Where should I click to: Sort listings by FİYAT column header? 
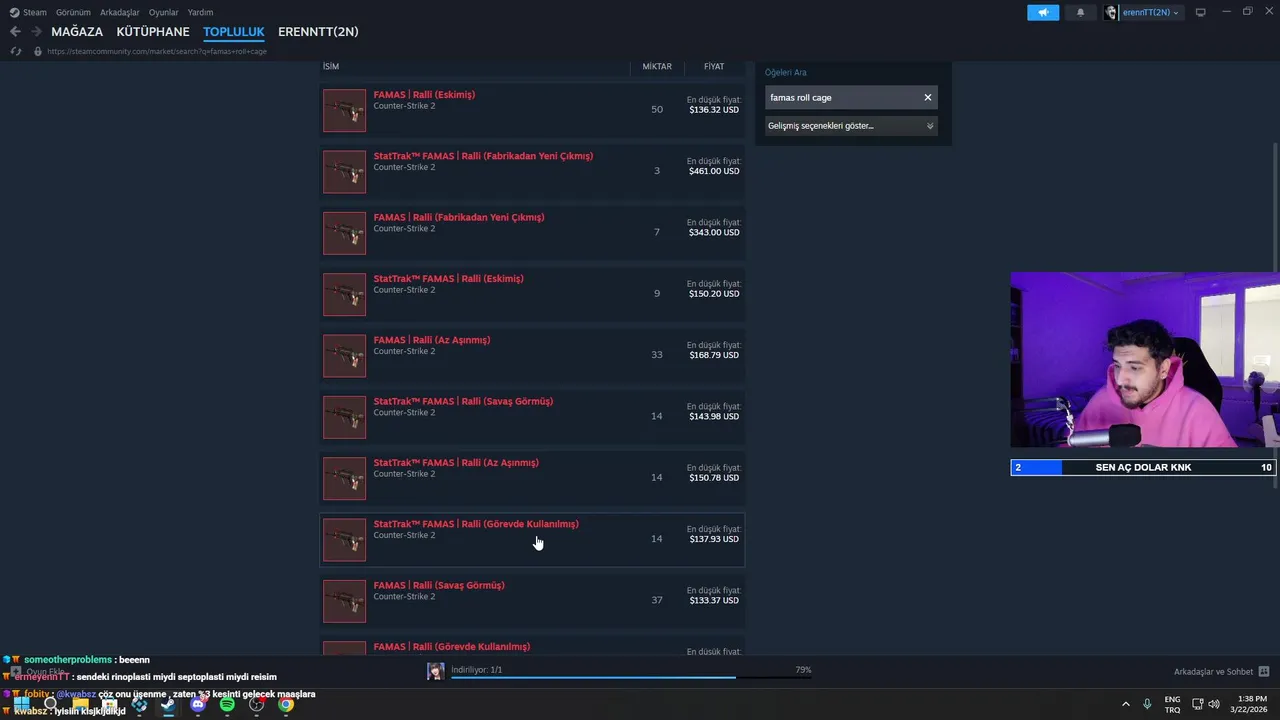pyautogui.click(x=714, y=66)
